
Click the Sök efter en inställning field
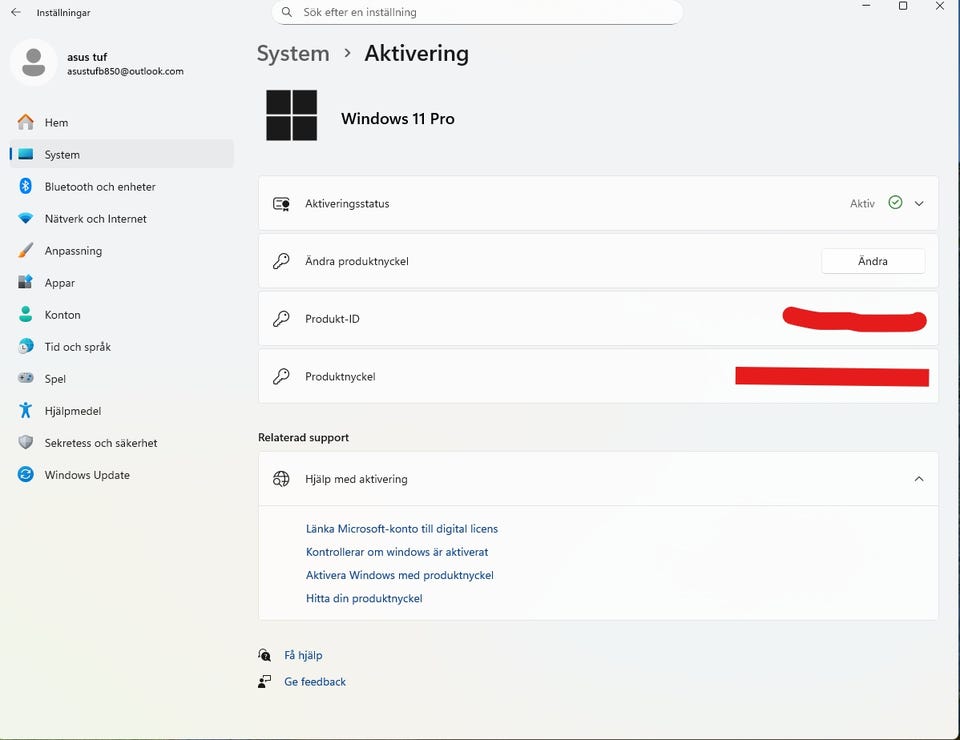(478, 12)
